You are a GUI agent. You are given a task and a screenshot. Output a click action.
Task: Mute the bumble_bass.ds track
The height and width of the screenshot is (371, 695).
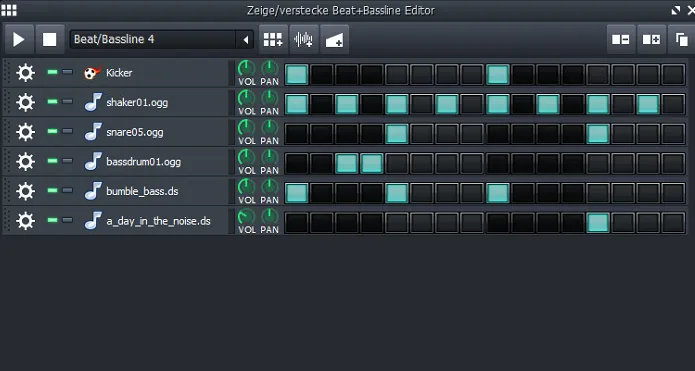53,190
